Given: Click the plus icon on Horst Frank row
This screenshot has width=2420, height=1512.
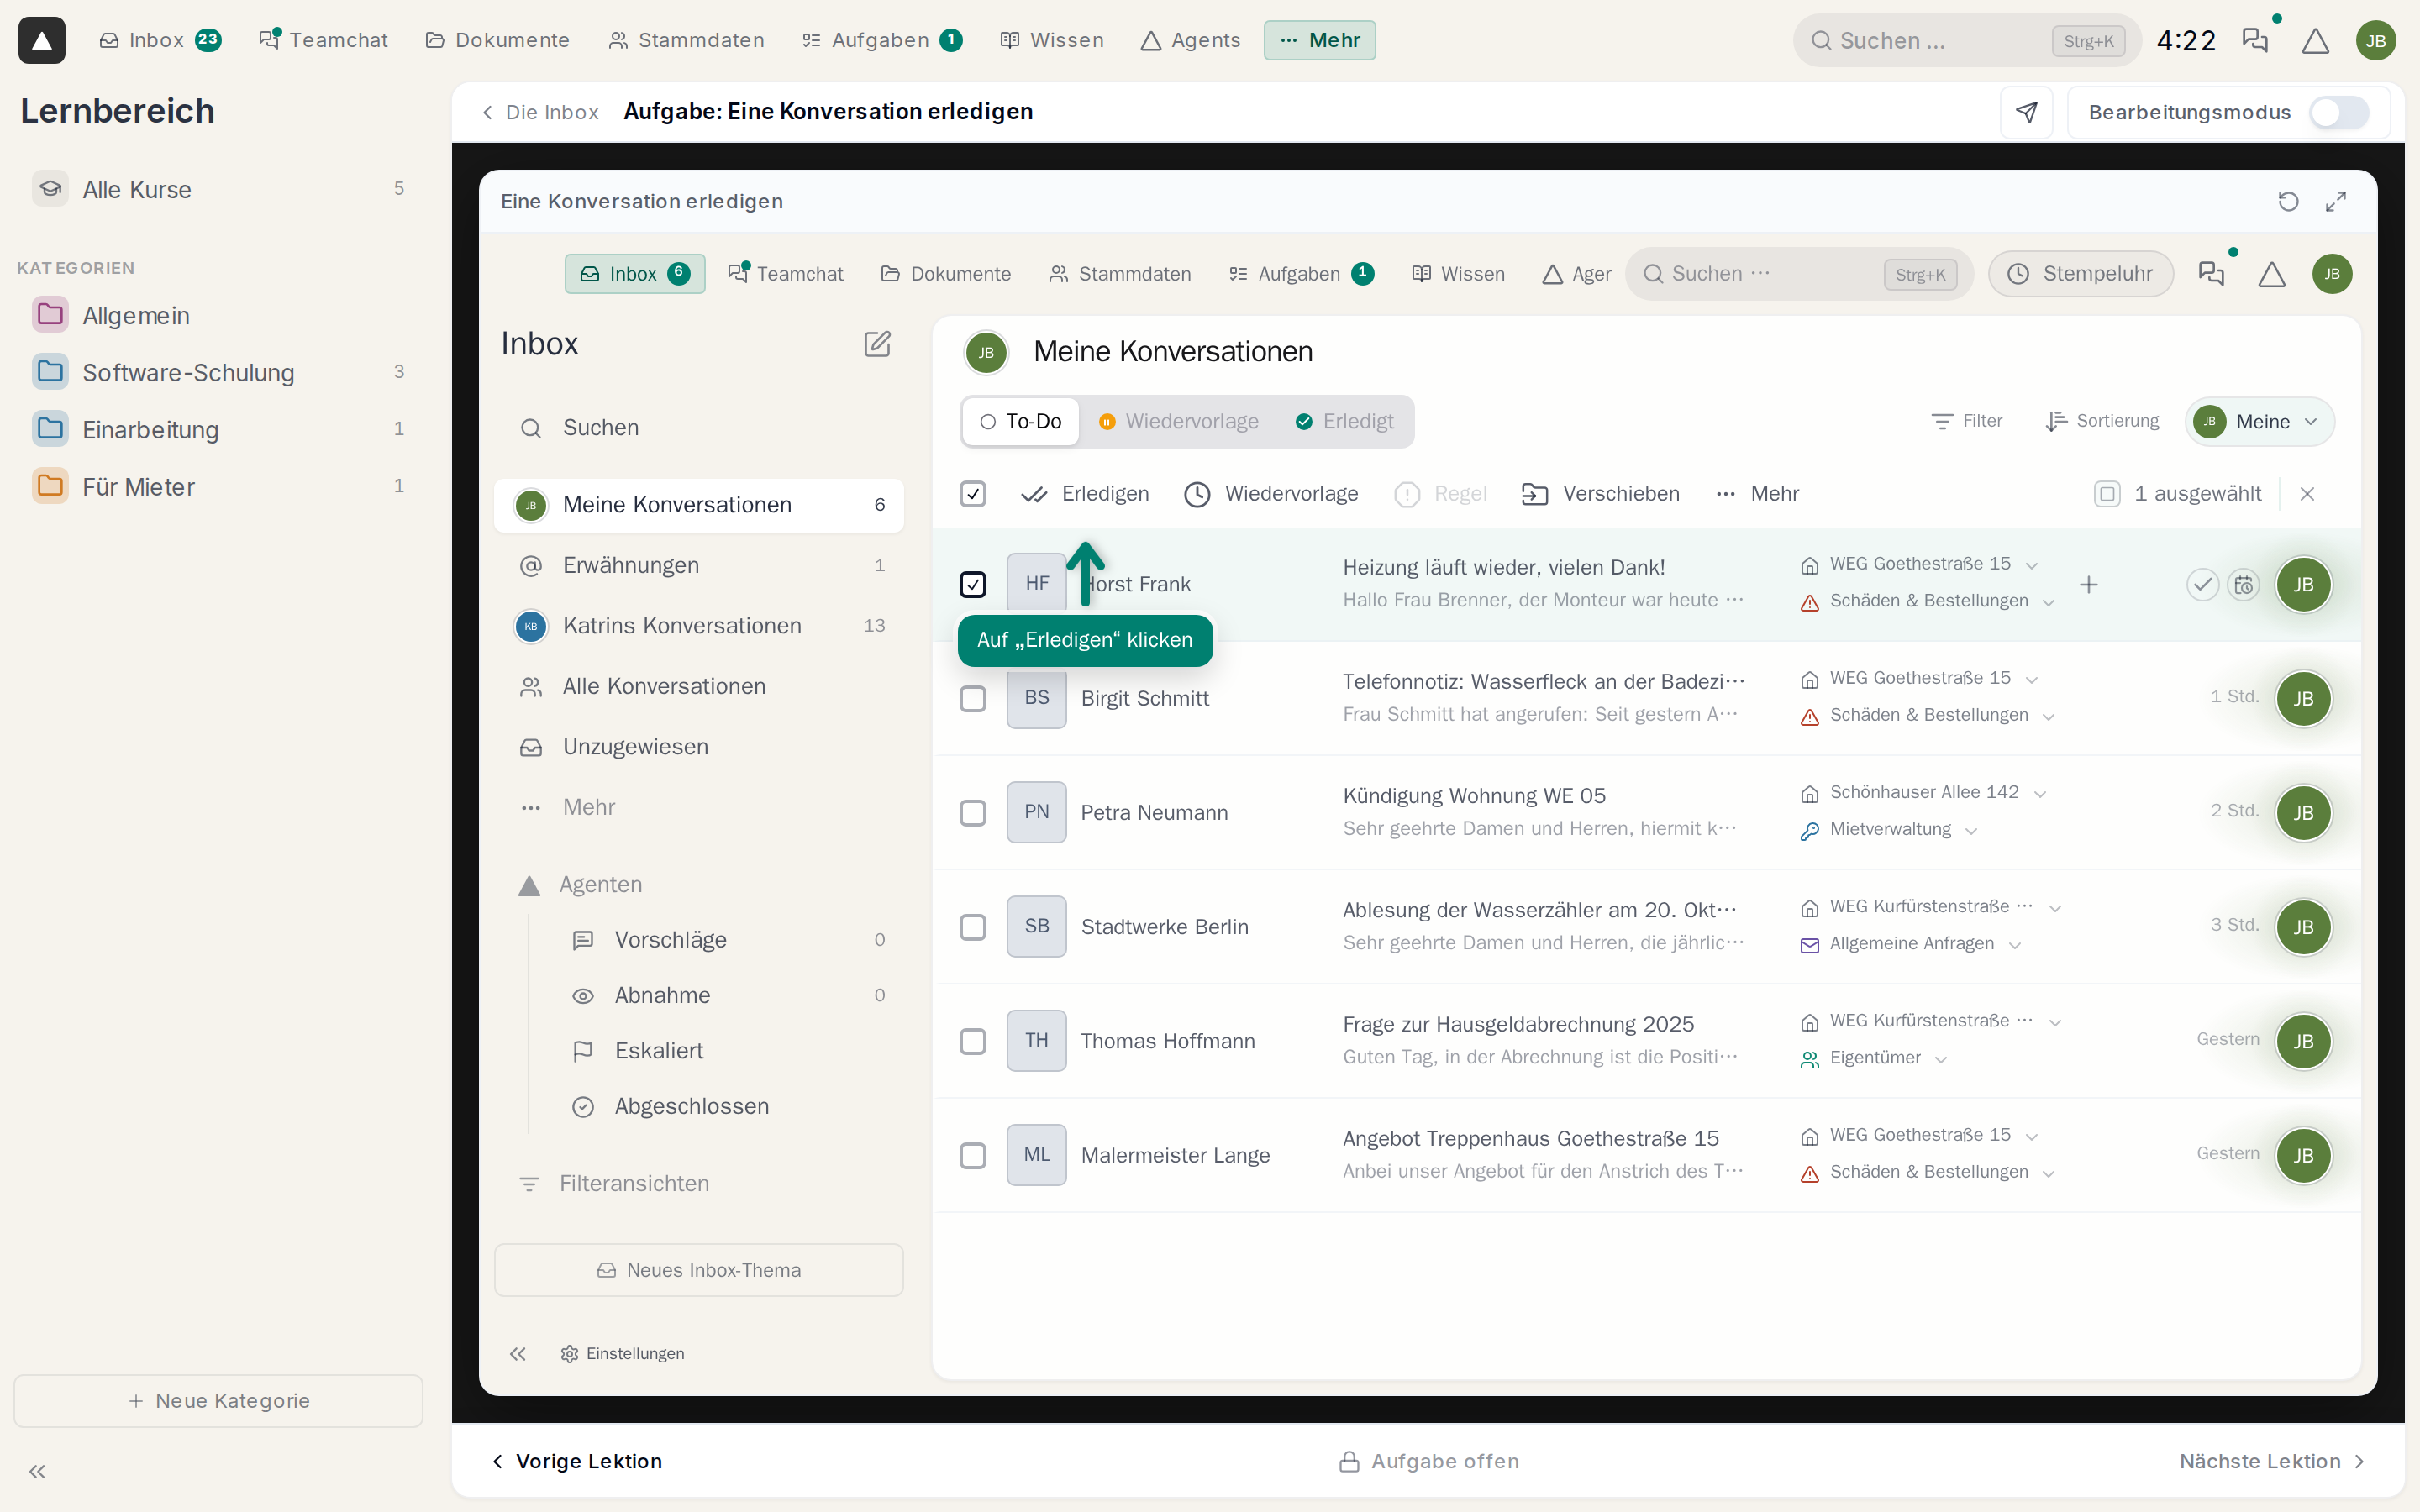Looking at the screenshot, I should tap(2089, 585).
